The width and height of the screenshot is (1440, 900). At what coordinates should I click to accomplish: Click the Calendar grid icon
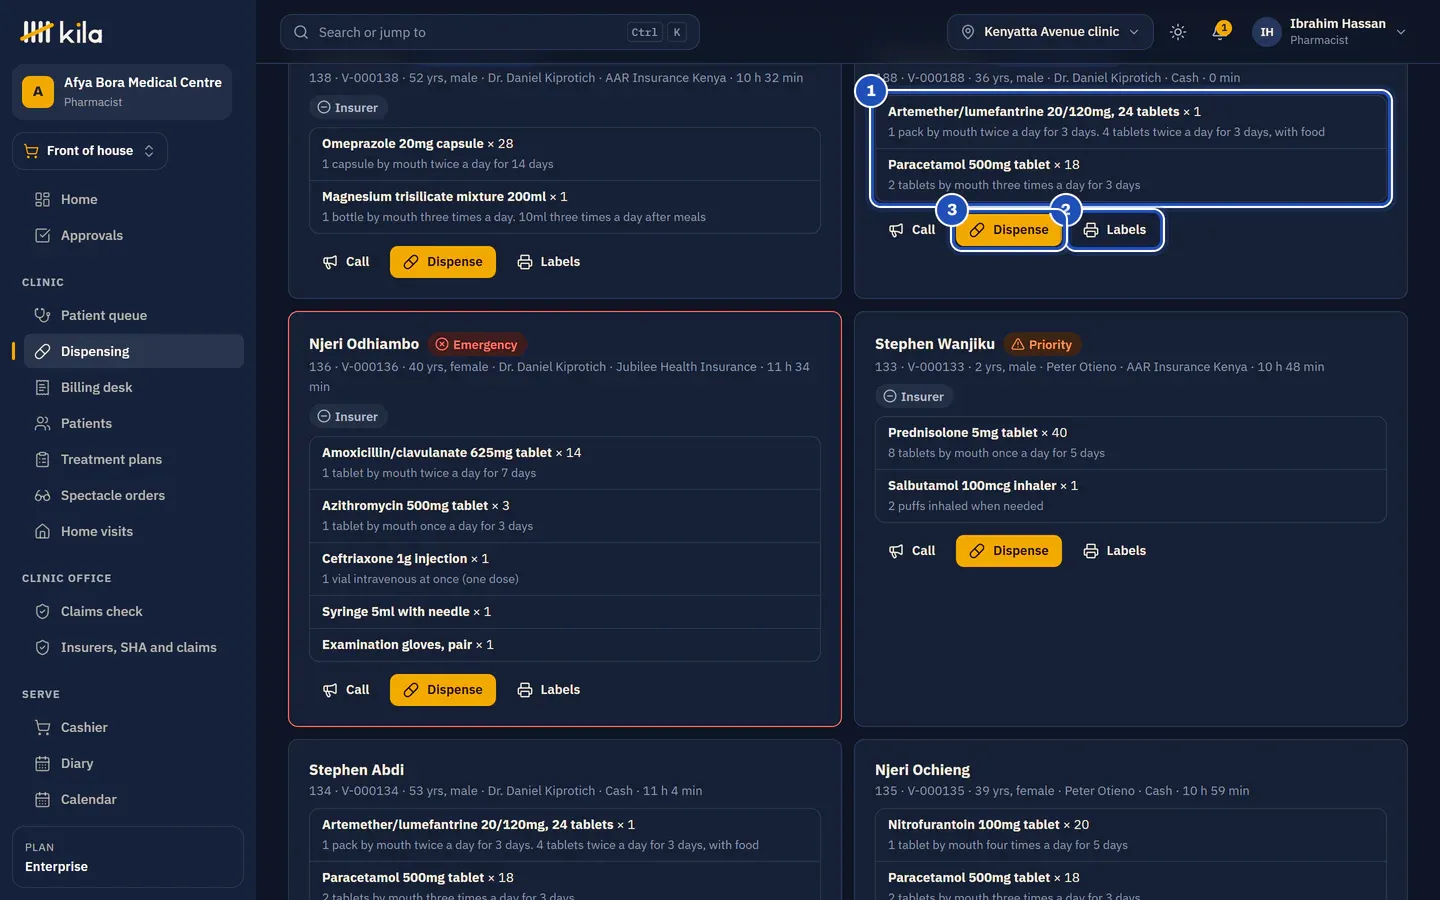42,799
